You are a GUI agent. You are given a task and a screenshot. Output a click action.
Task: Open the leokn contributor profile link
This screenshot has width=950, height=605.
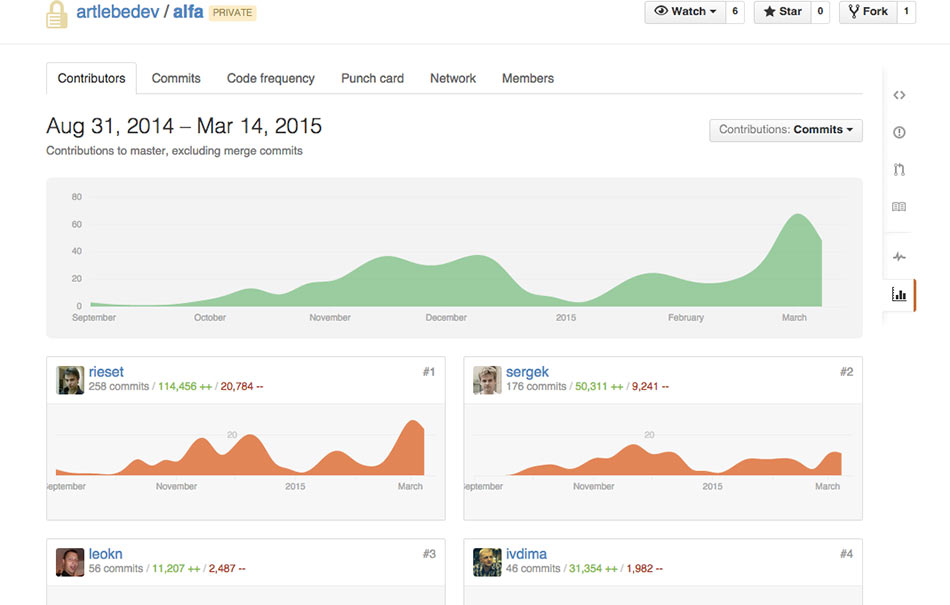point(106,554)
